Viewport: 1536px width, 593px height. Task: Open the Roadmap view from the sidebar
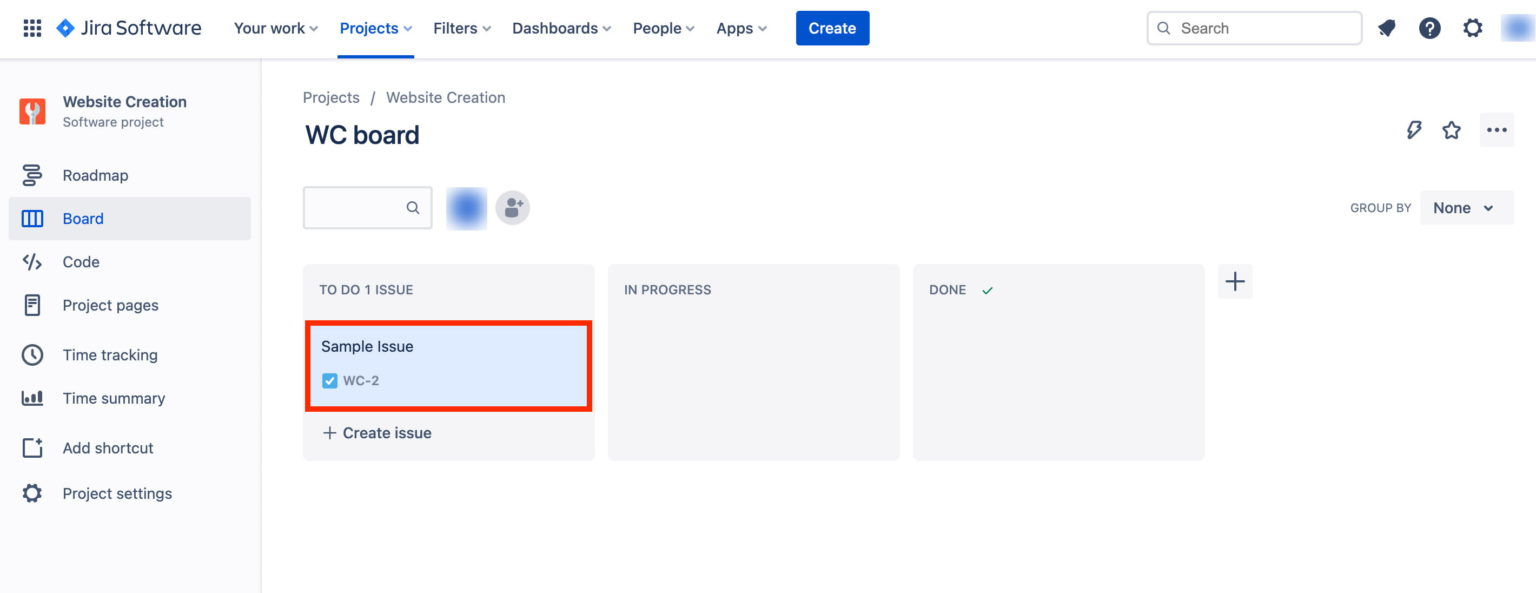click(x=95, y=175)
